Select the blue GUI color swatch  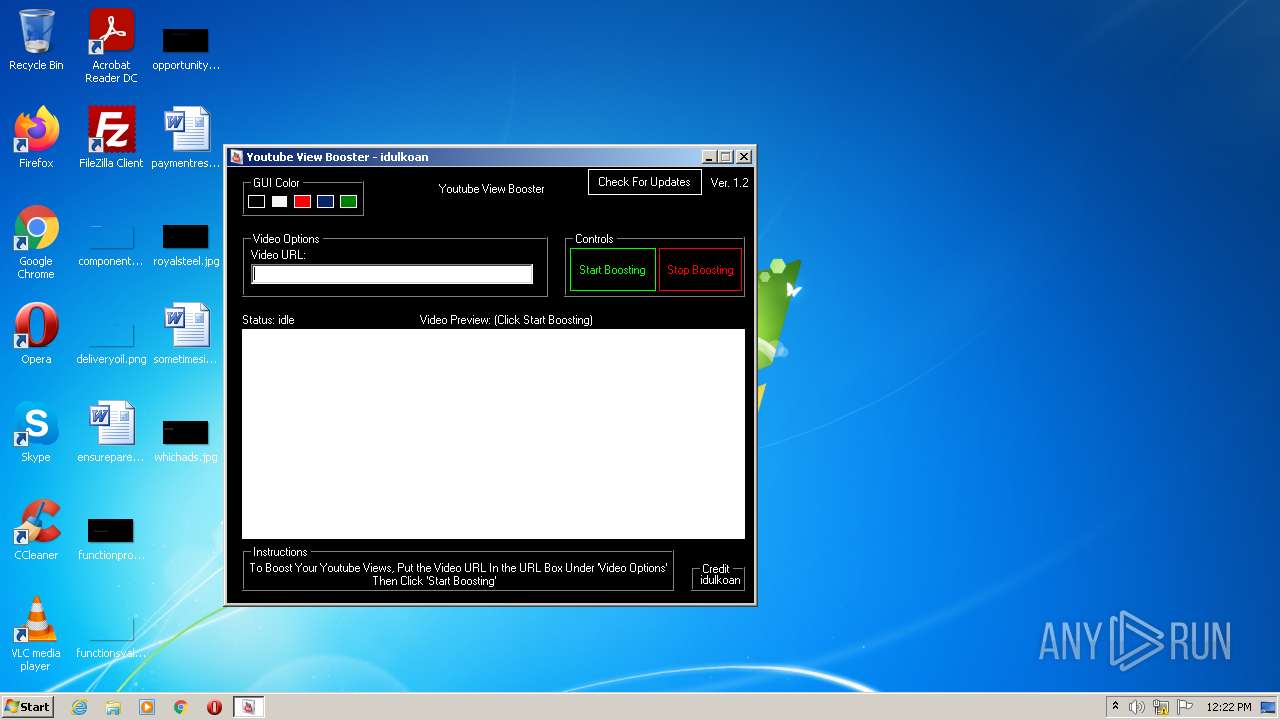(326, 202)
